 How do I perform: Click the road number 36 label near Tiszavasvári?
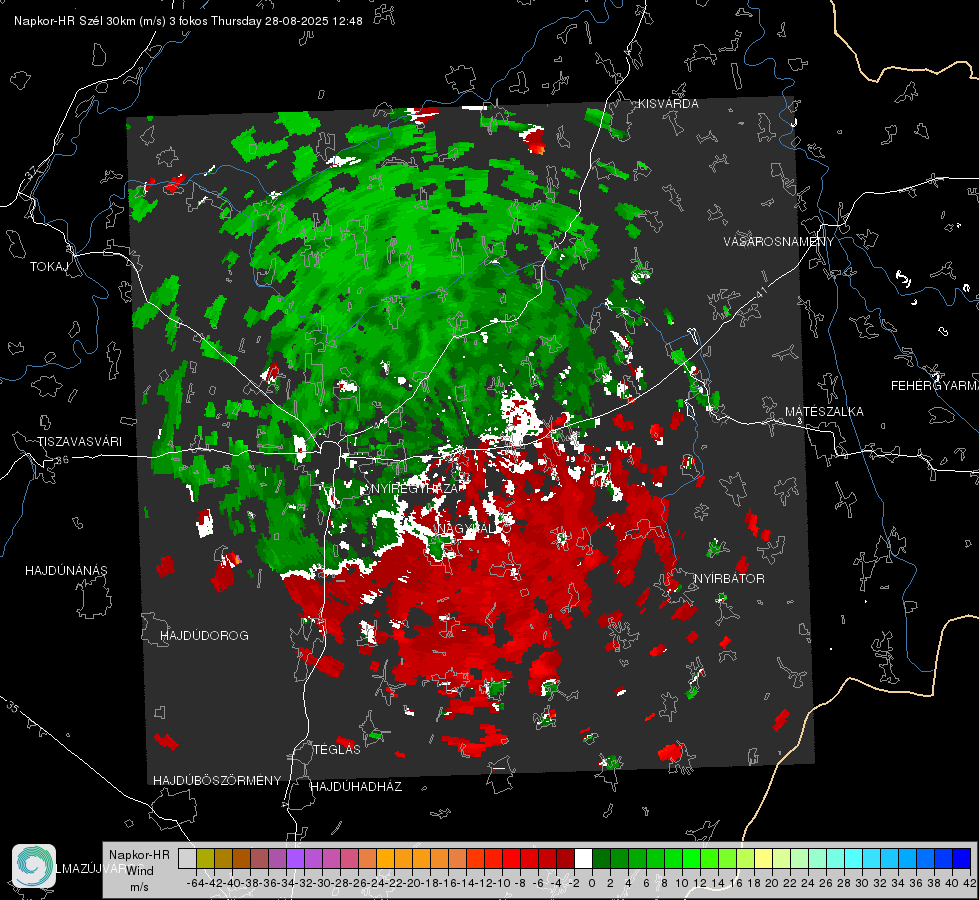click(62, 460)
